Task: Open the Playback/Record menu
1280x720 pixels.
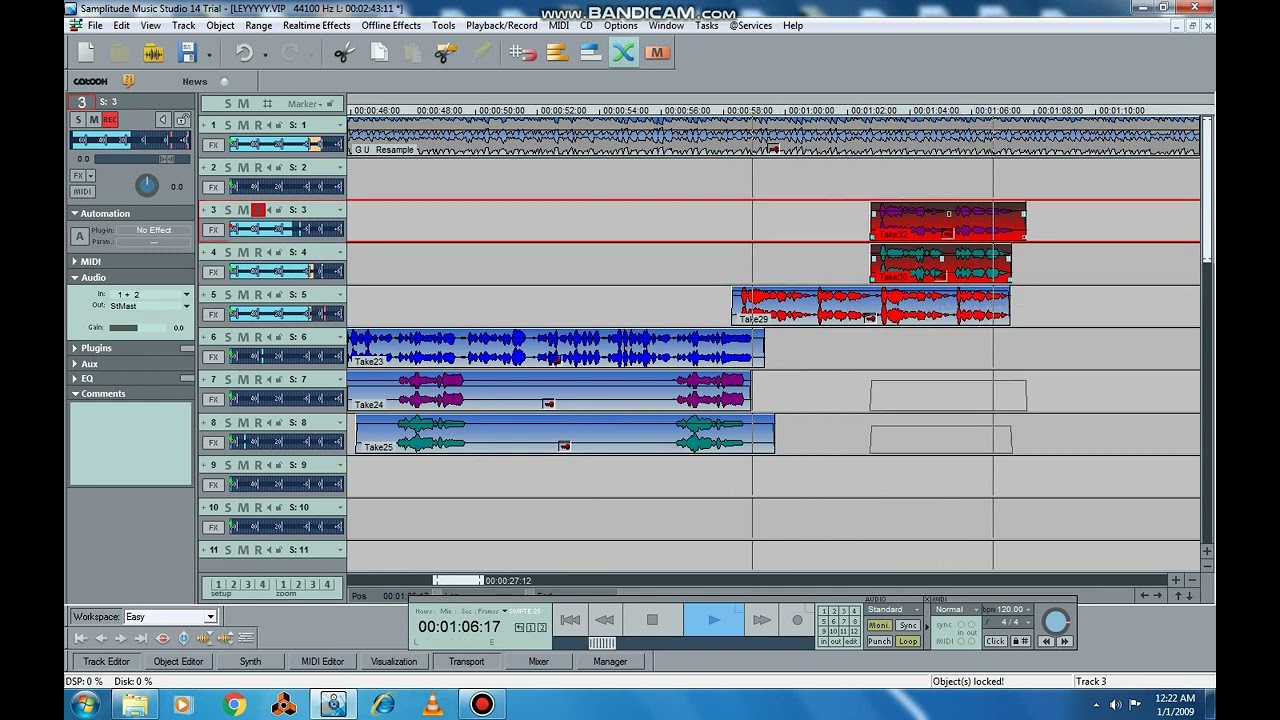Action: coord(501,25)
